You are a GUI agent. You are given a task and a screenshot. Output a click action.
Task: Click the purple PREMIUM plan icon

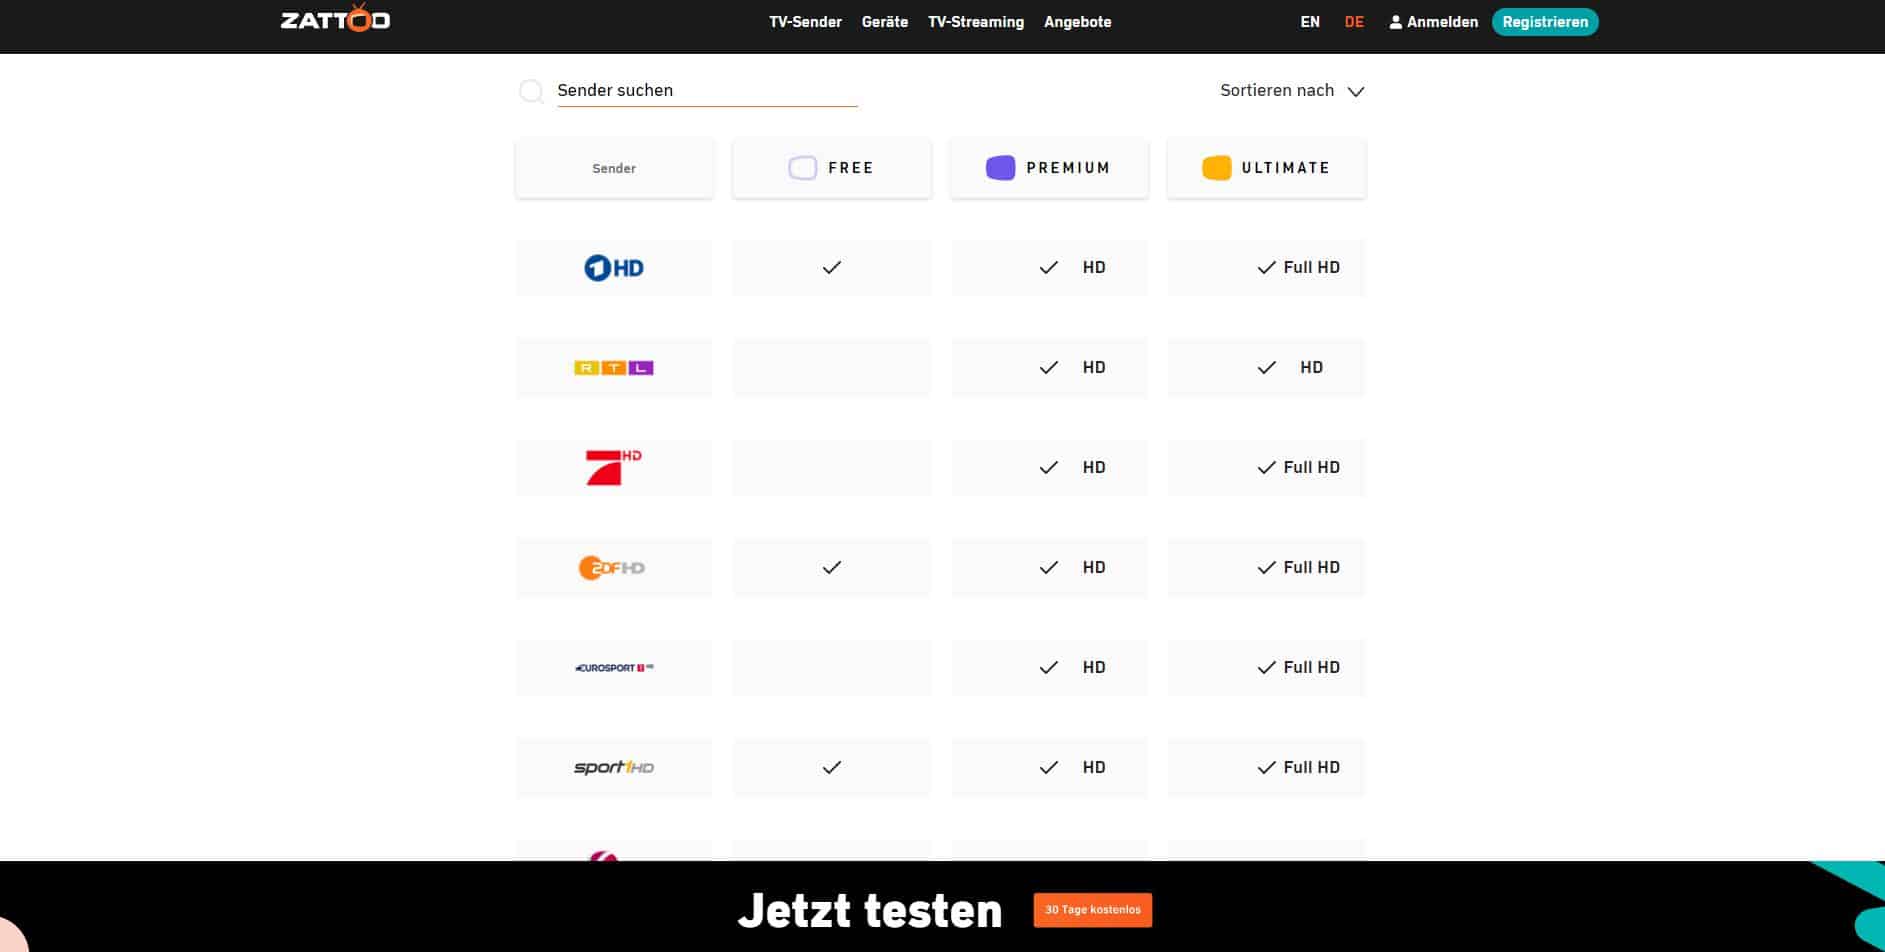point(1001,168)
